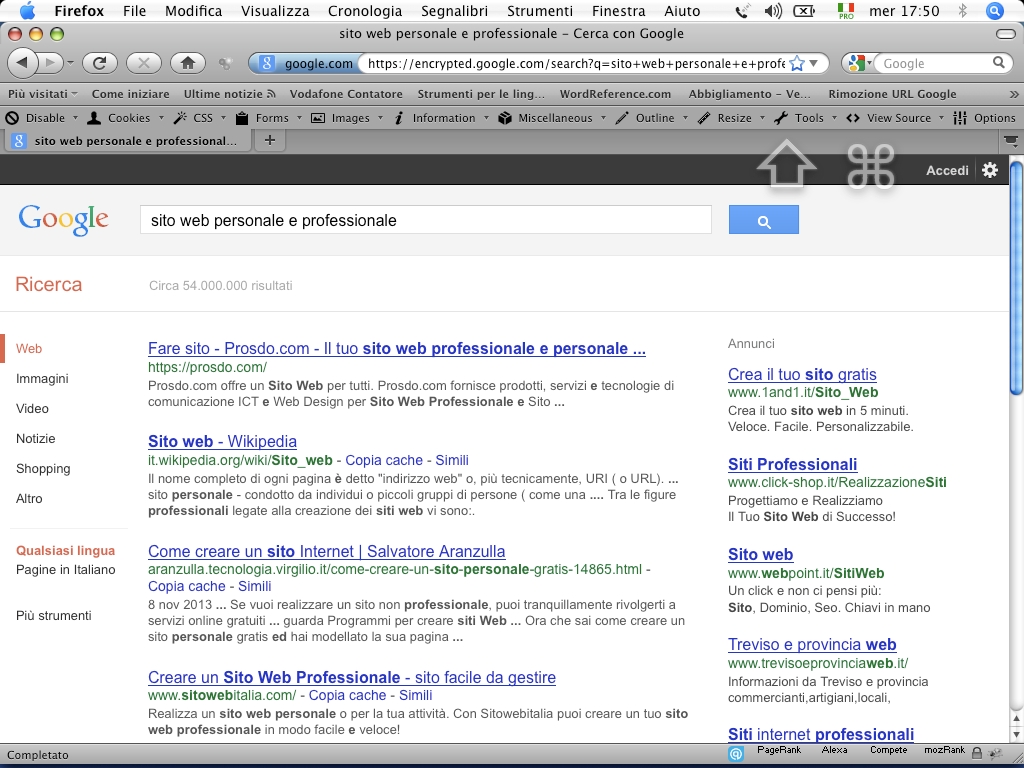Open the Strumenti menu
Image resolution: width=1024 pixels, height=768 pixels.
(x=540, y=11)
